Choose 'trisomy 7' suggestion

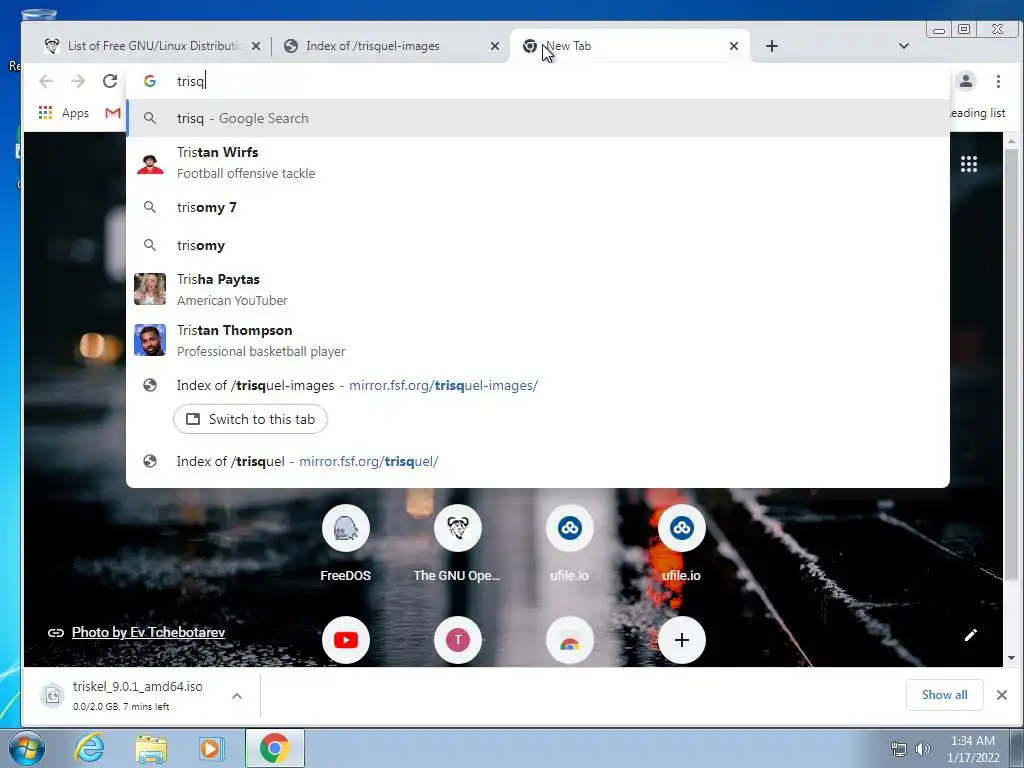(537, 207)
